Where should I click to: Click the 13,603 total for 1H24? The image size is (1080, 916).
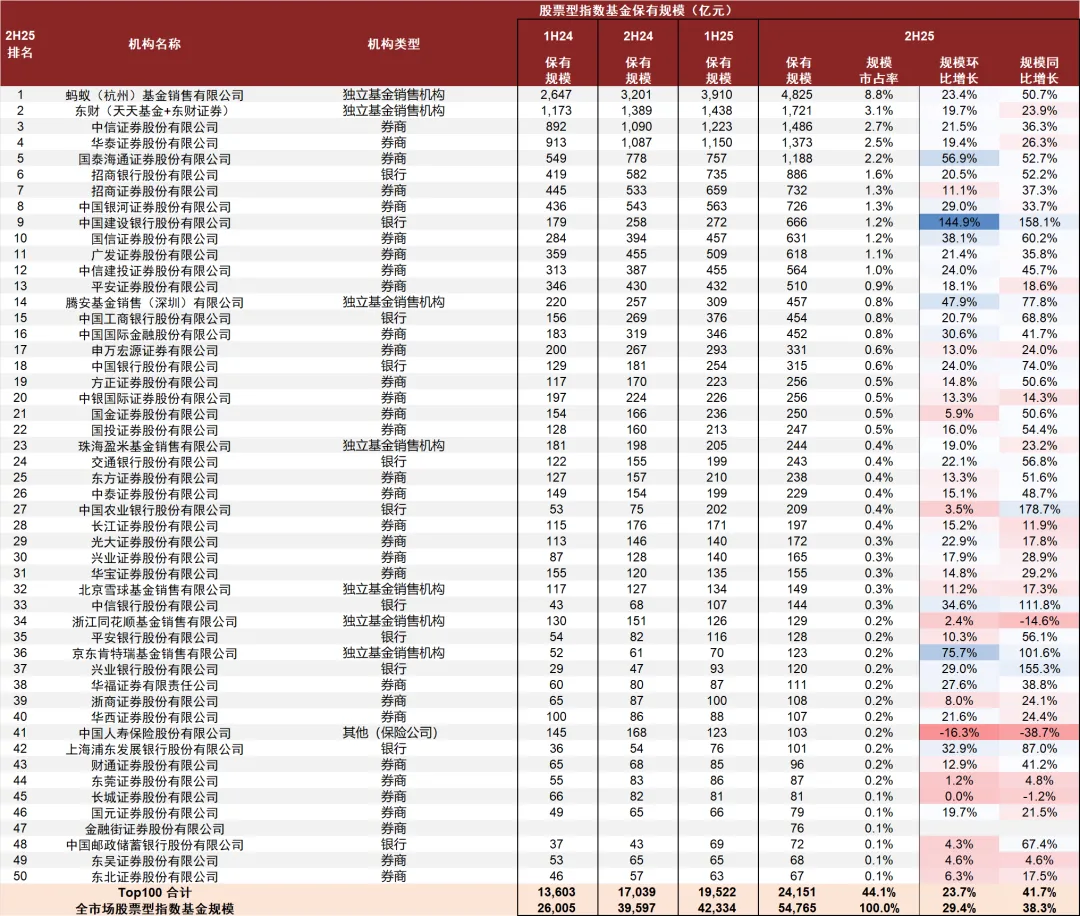[557, 893]
